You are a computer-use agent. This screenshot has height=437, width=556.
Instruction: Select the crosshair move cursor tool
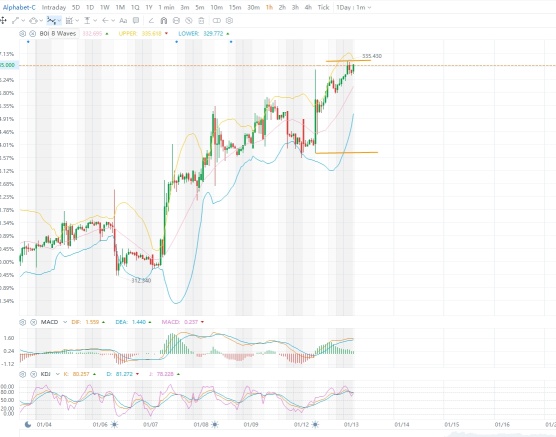(3, 21)
